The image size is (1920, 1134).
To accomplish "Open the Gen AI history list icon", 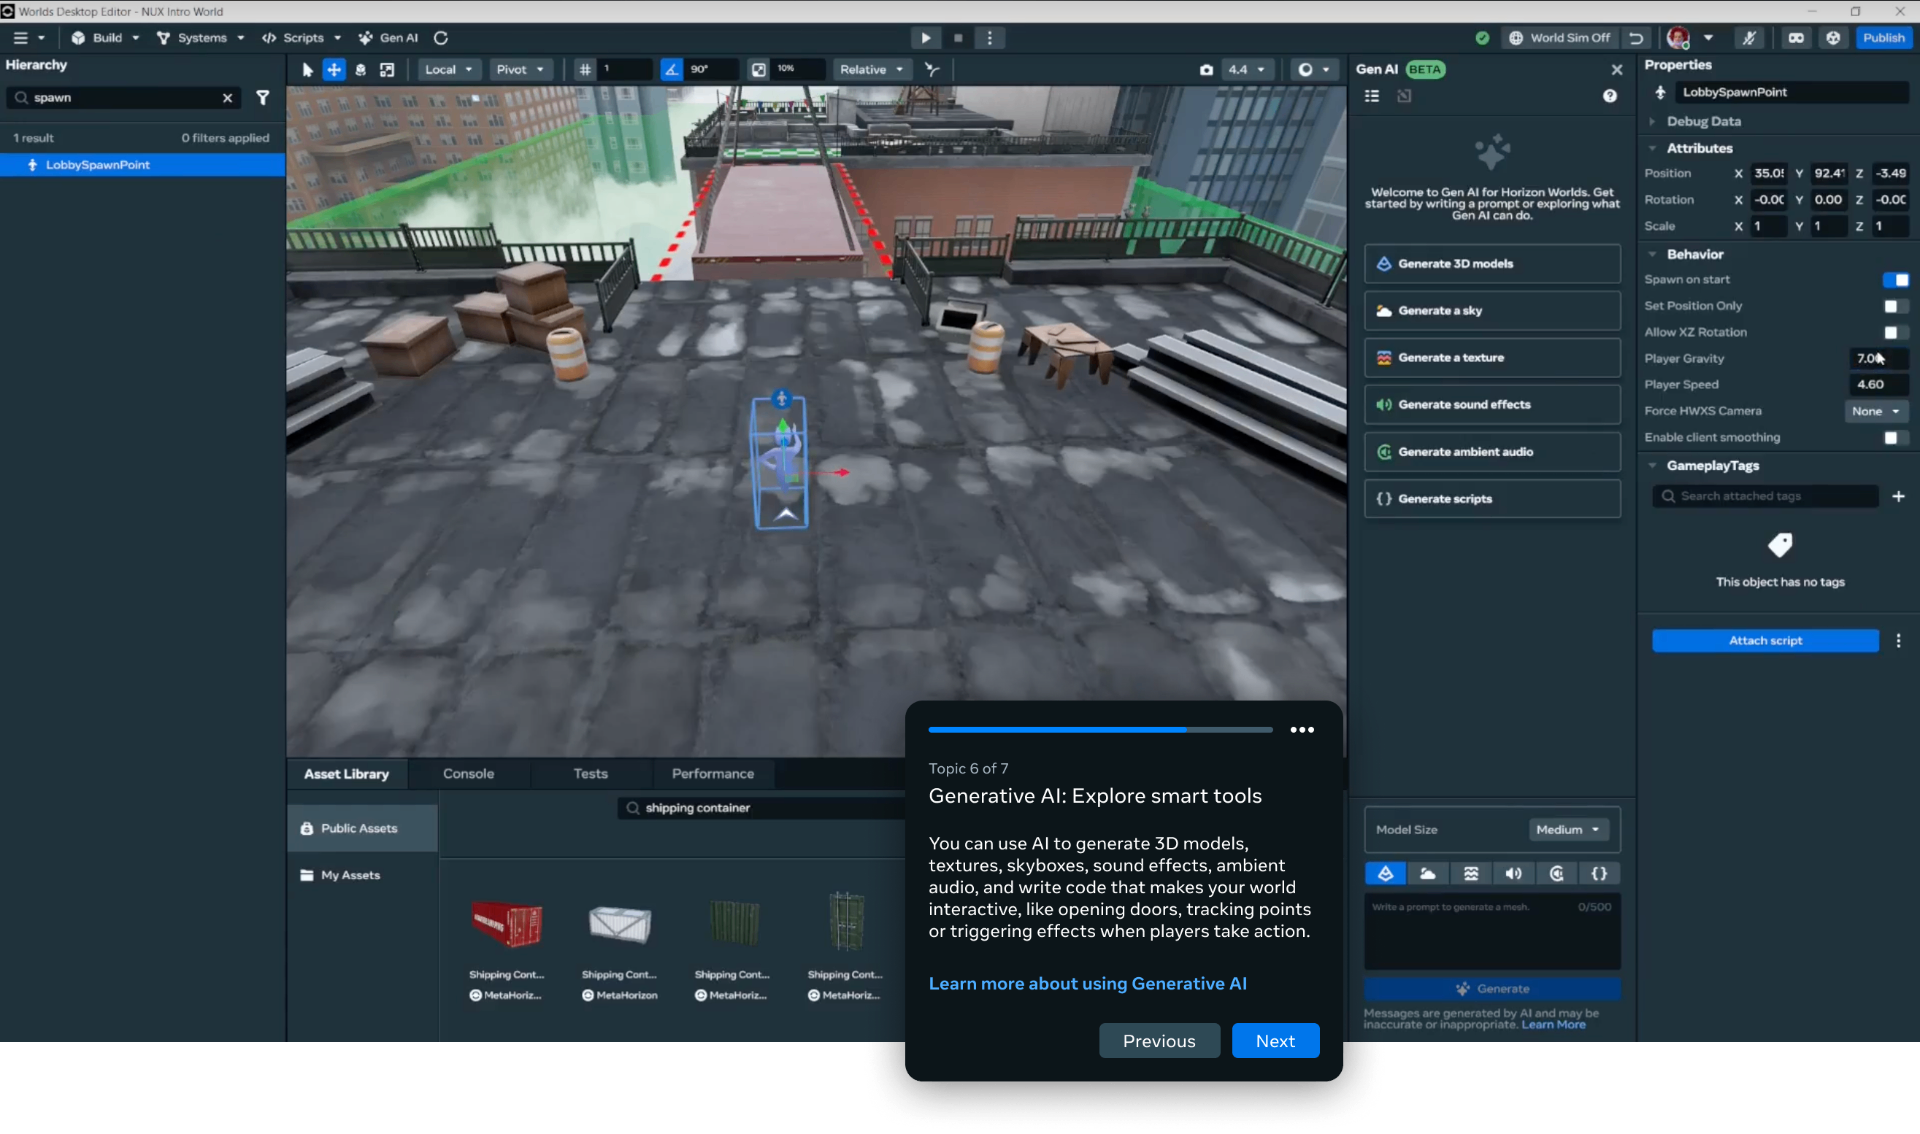I will (x=1372, y=96).
